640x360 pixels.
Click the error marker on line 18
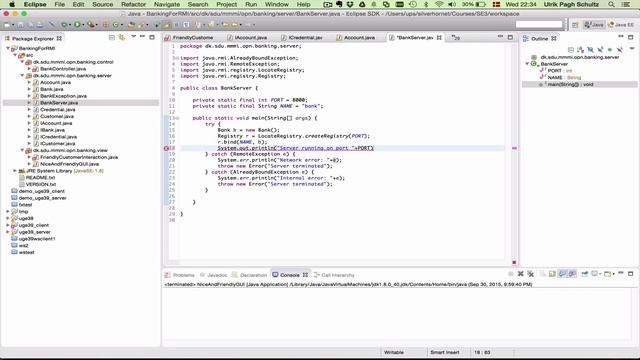(x=167, y=148)
